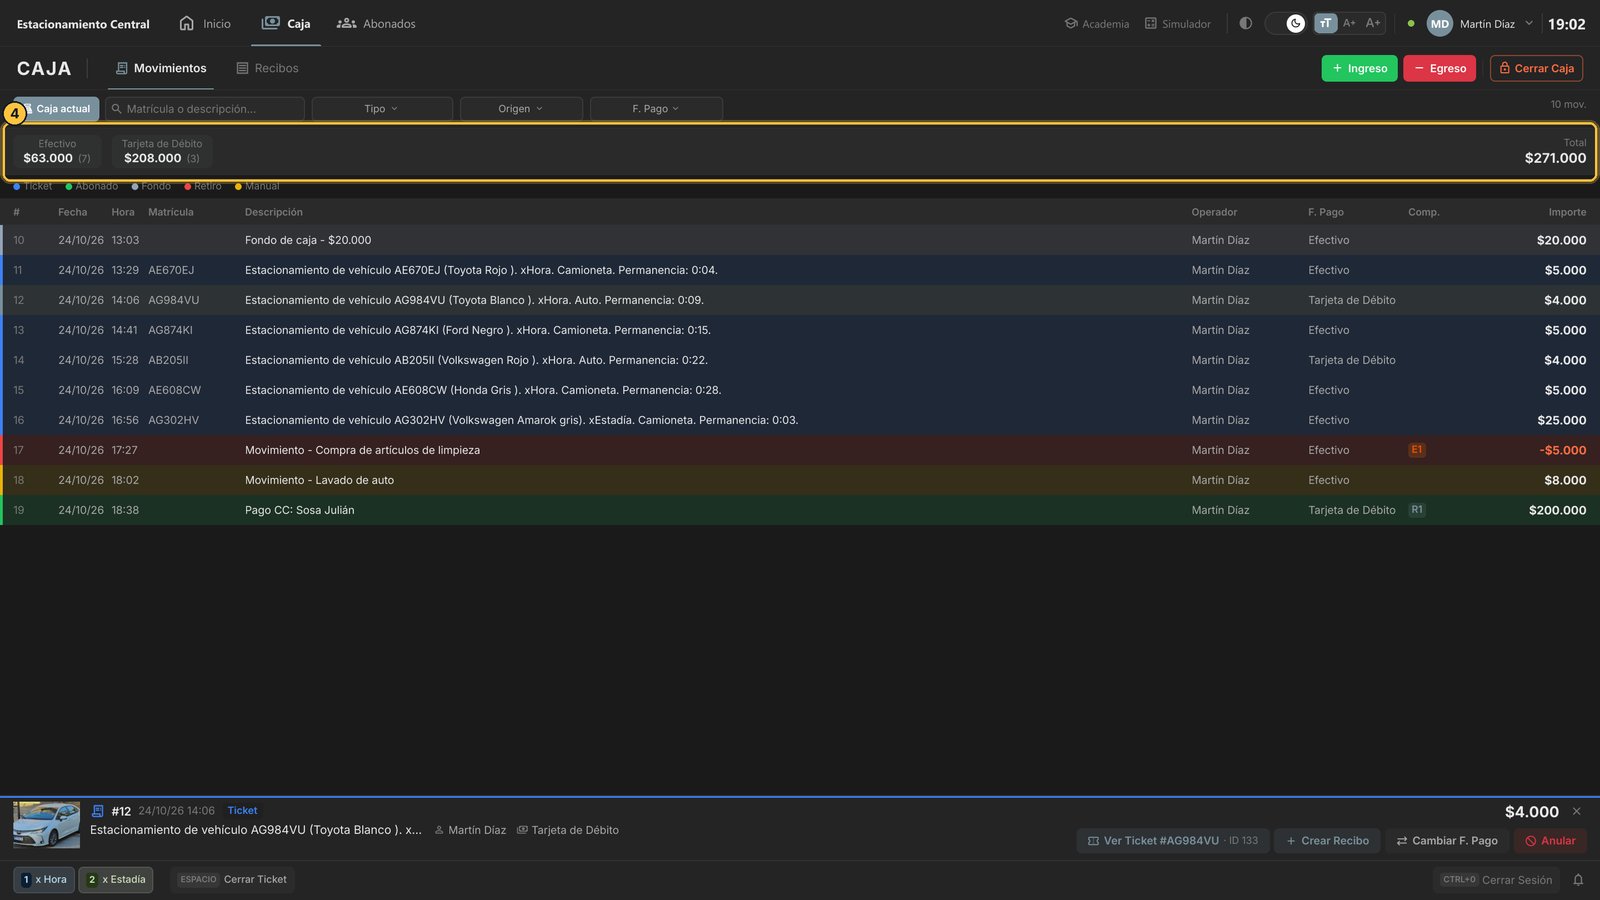Toggle the Caja actual filter chip
The height and width of the screenshot is (900, 1600).
point(58,109)
